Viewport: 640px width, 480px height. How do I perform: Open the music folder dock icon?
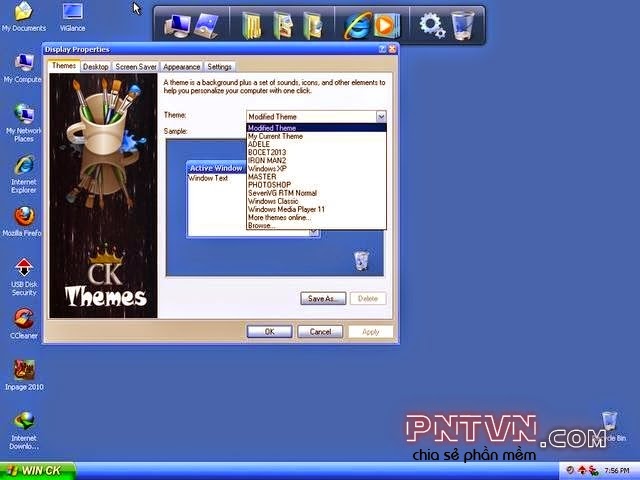[x=313, y=25]
